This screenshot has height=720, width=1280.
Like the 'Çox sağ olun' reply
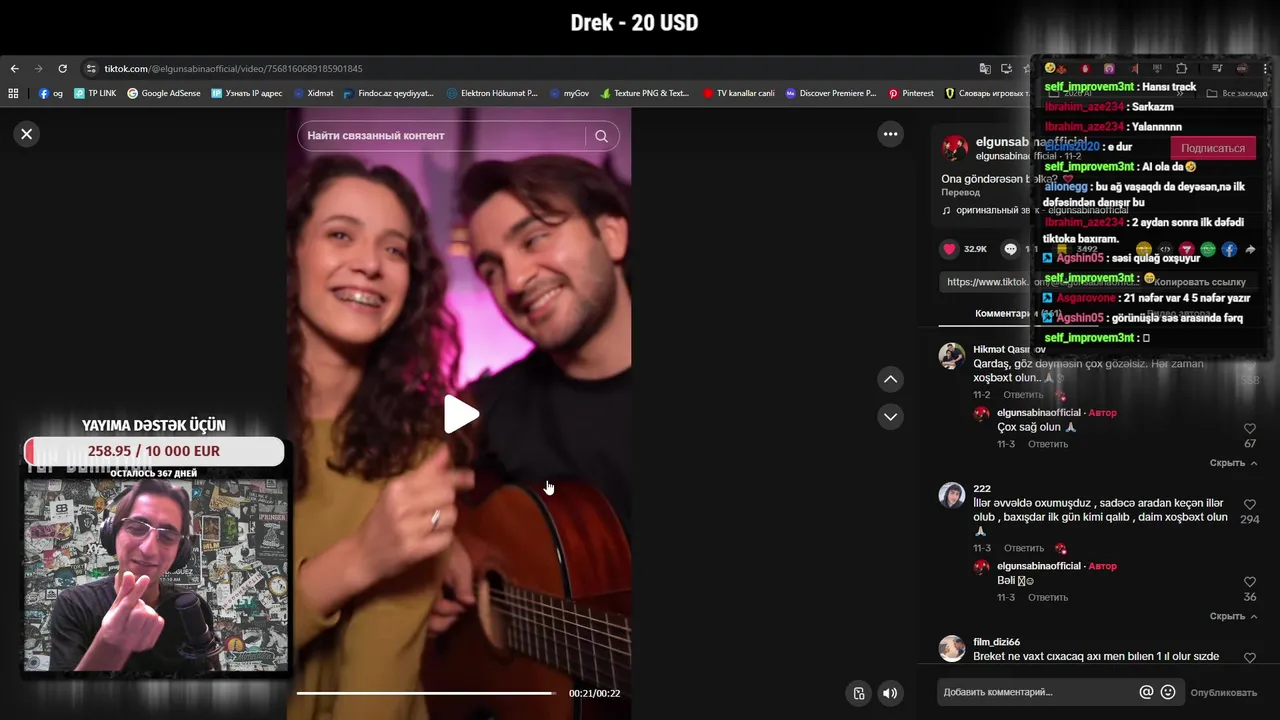click(1250, 428)
